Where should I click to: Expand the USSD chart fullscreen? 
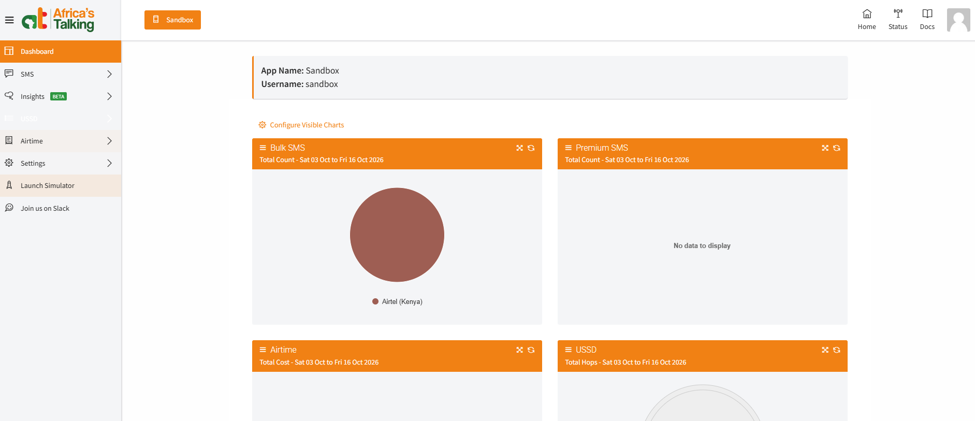tap(825, 350)
